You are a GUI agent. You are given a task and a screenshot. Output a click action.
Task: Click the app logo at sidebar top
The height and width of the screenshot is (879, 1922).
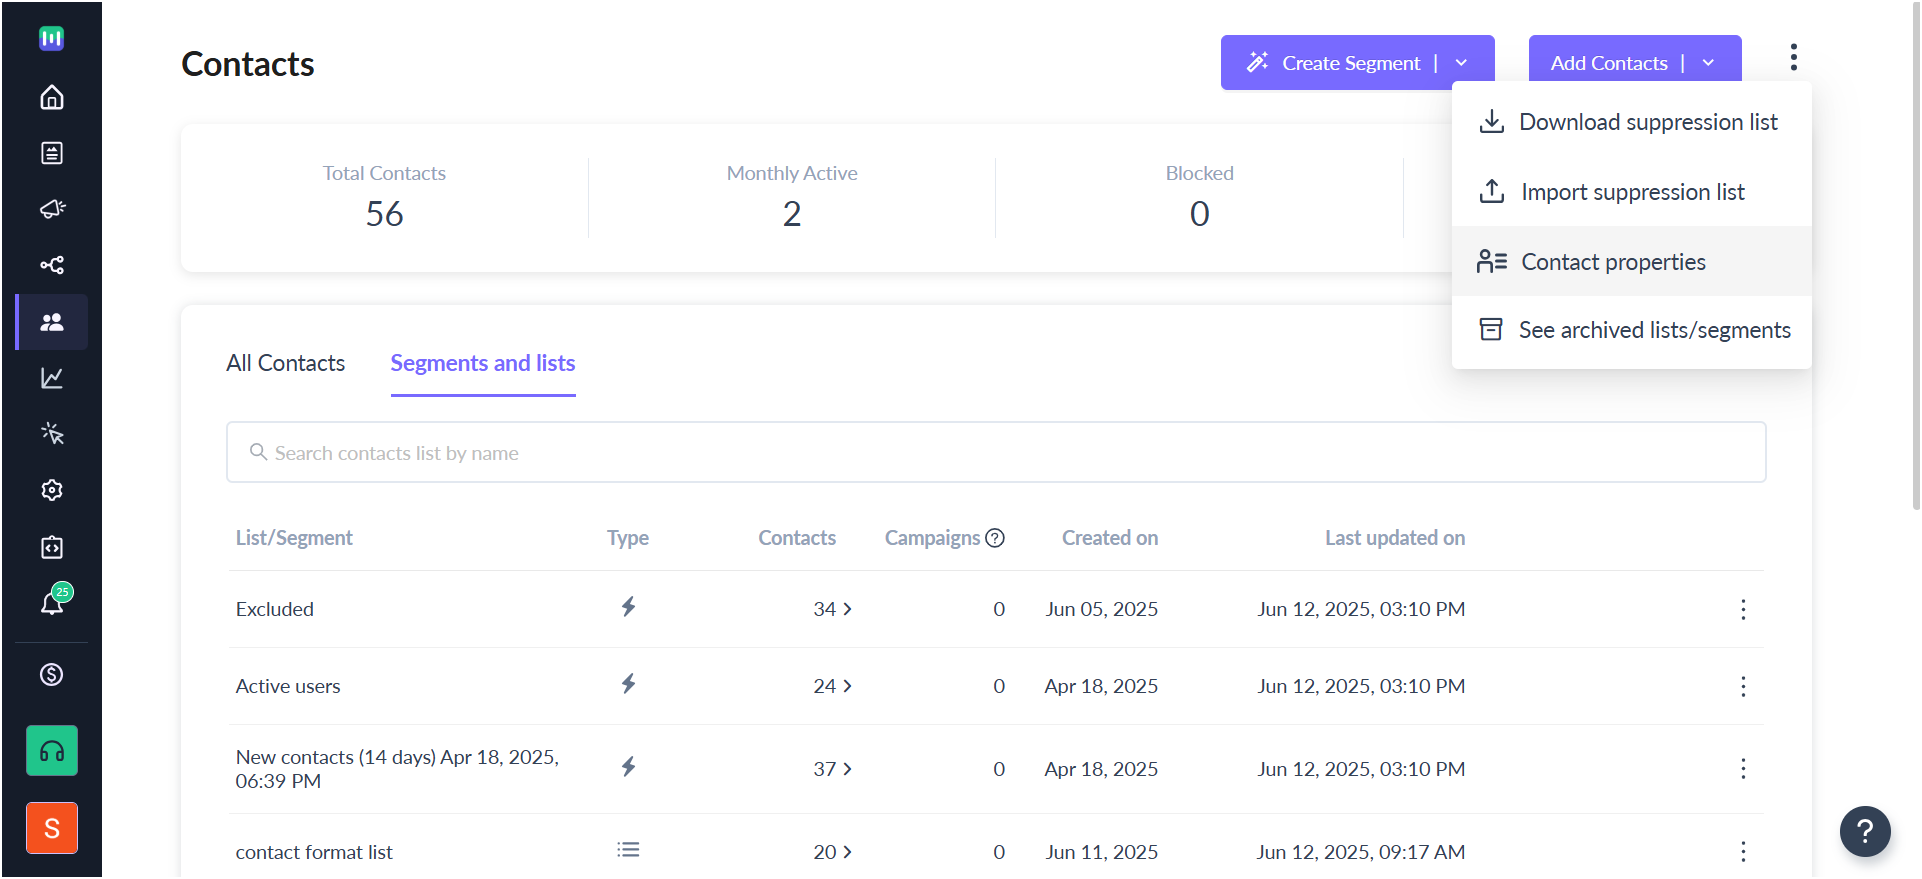click(52, 38)
